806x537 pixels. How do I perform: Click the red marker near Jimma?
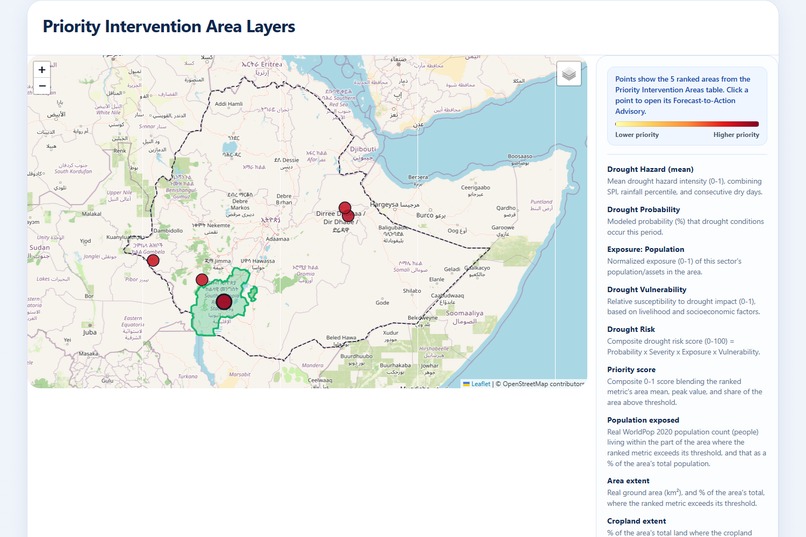pos(202,280)
